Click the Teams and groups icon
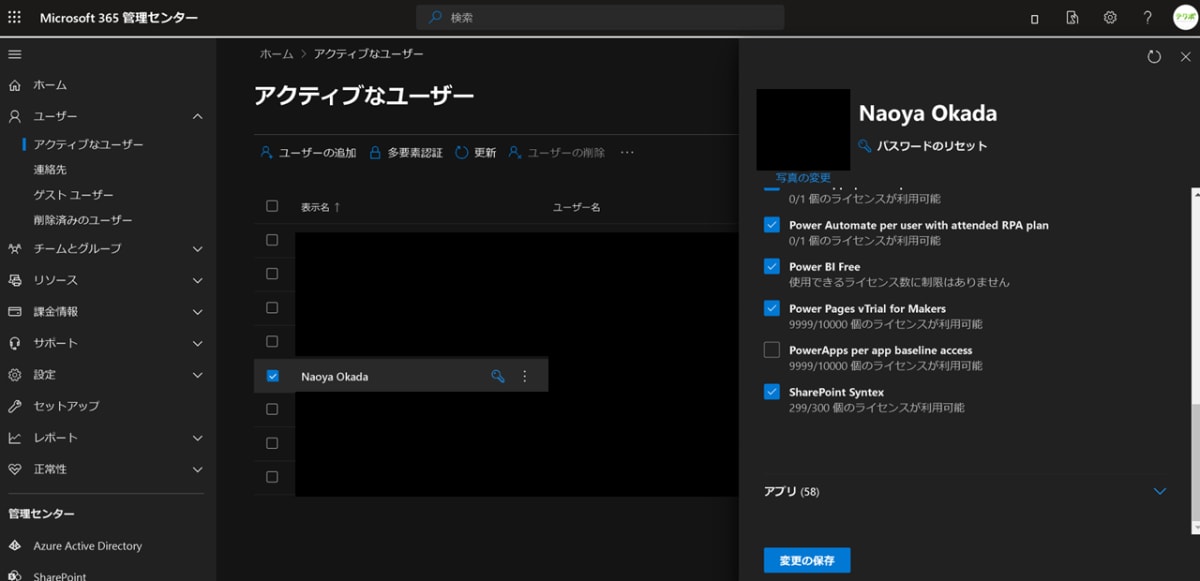1200x581 pixels. click(15, 248)
